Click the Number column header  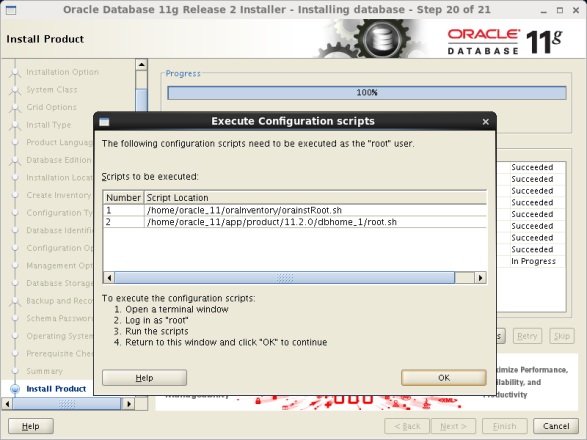pyautogui.click(x=123, y=197)
